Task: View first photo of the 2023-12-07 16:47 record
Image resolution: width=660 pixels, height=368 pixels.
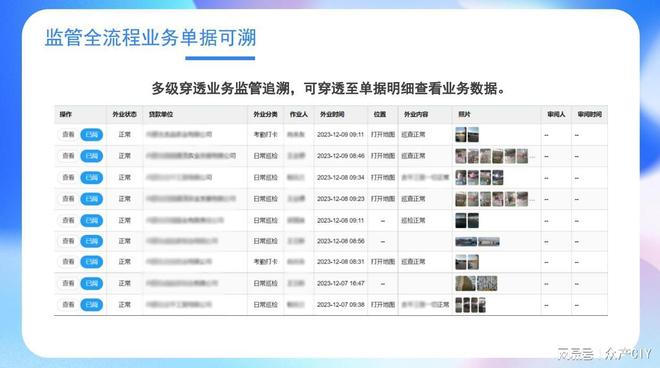Action: 466,283
